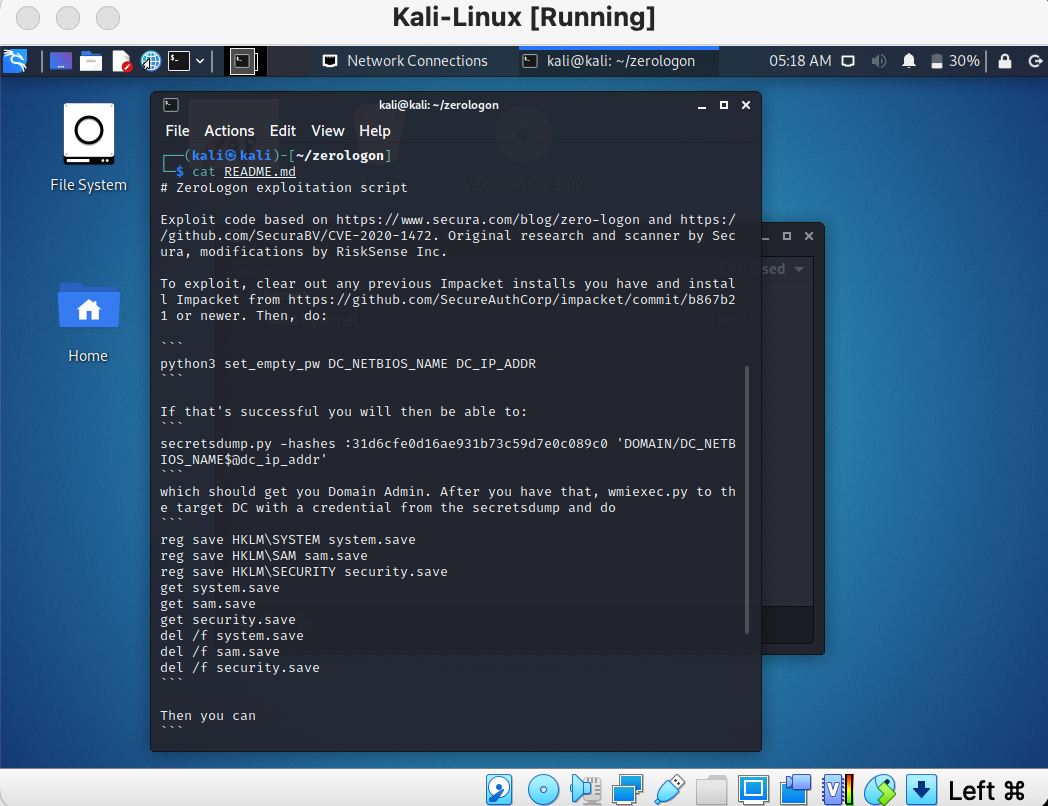
Task: Click the 05:18 AM clock
Action: point(800,61)
